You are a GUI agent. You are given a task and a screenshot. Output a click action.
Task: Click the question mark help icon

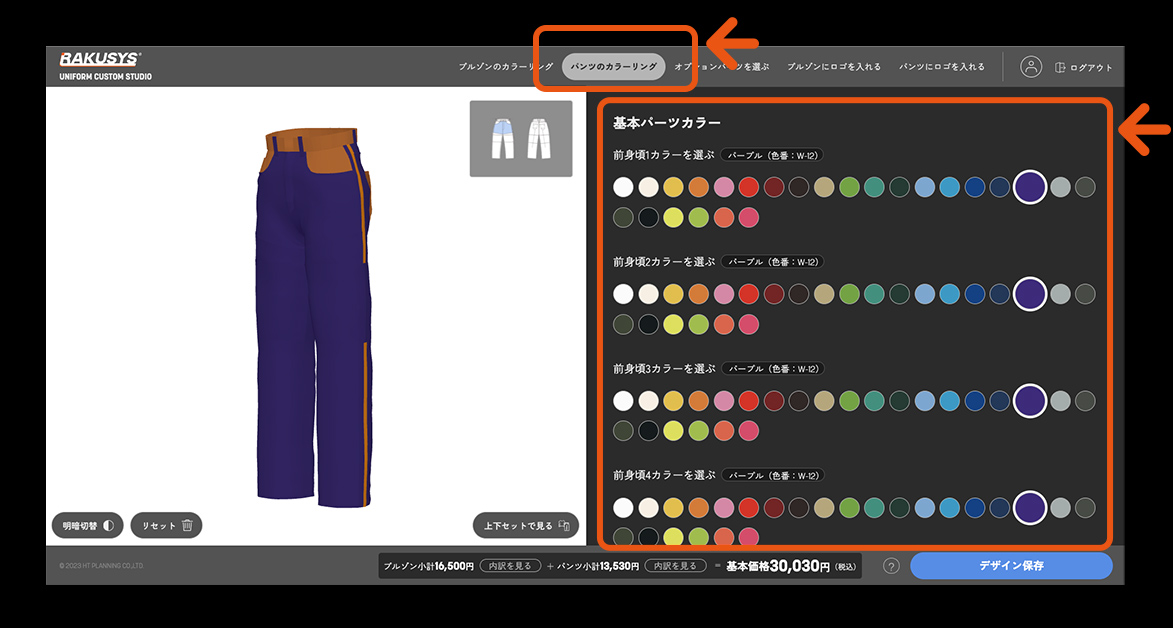tap(891, 566)
